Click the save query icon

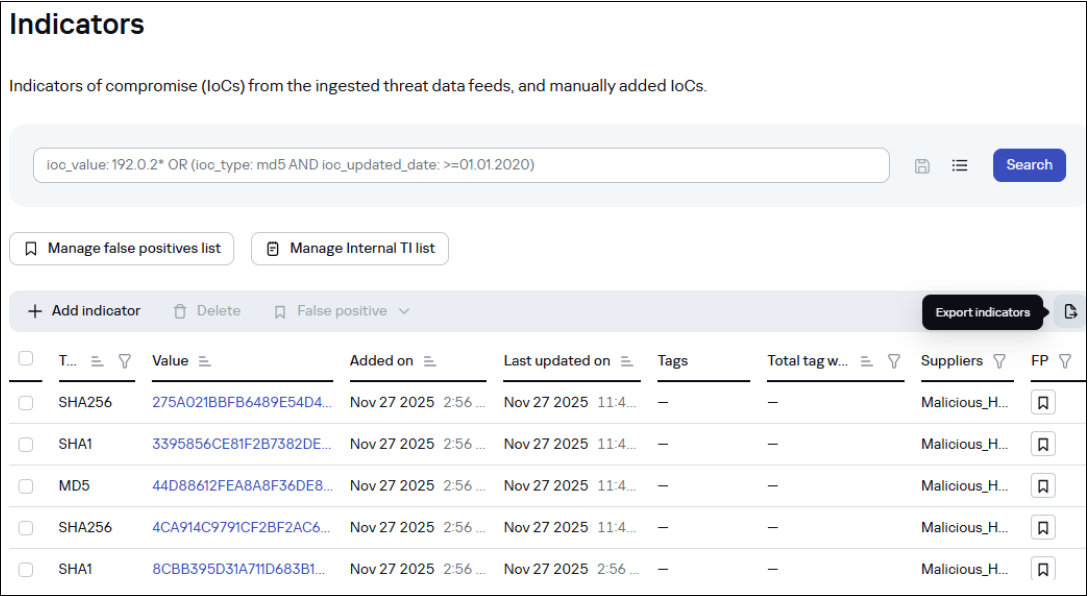921,166
